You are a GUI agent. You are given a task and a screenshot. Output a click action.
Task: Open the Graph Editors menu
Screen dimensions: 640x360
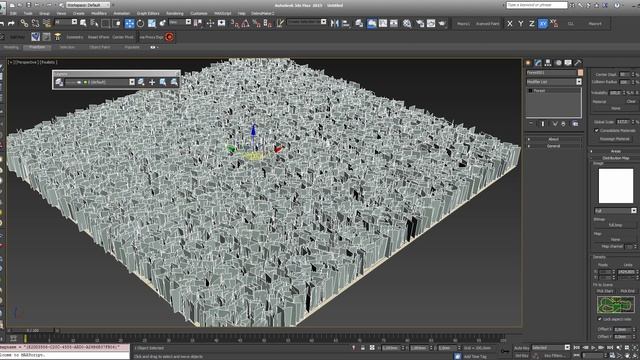(148, 13)
